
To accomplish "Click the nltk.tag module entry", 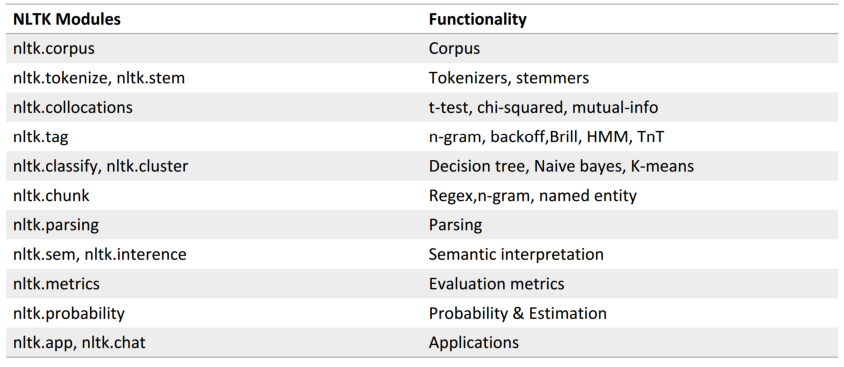I will point(41,137).
